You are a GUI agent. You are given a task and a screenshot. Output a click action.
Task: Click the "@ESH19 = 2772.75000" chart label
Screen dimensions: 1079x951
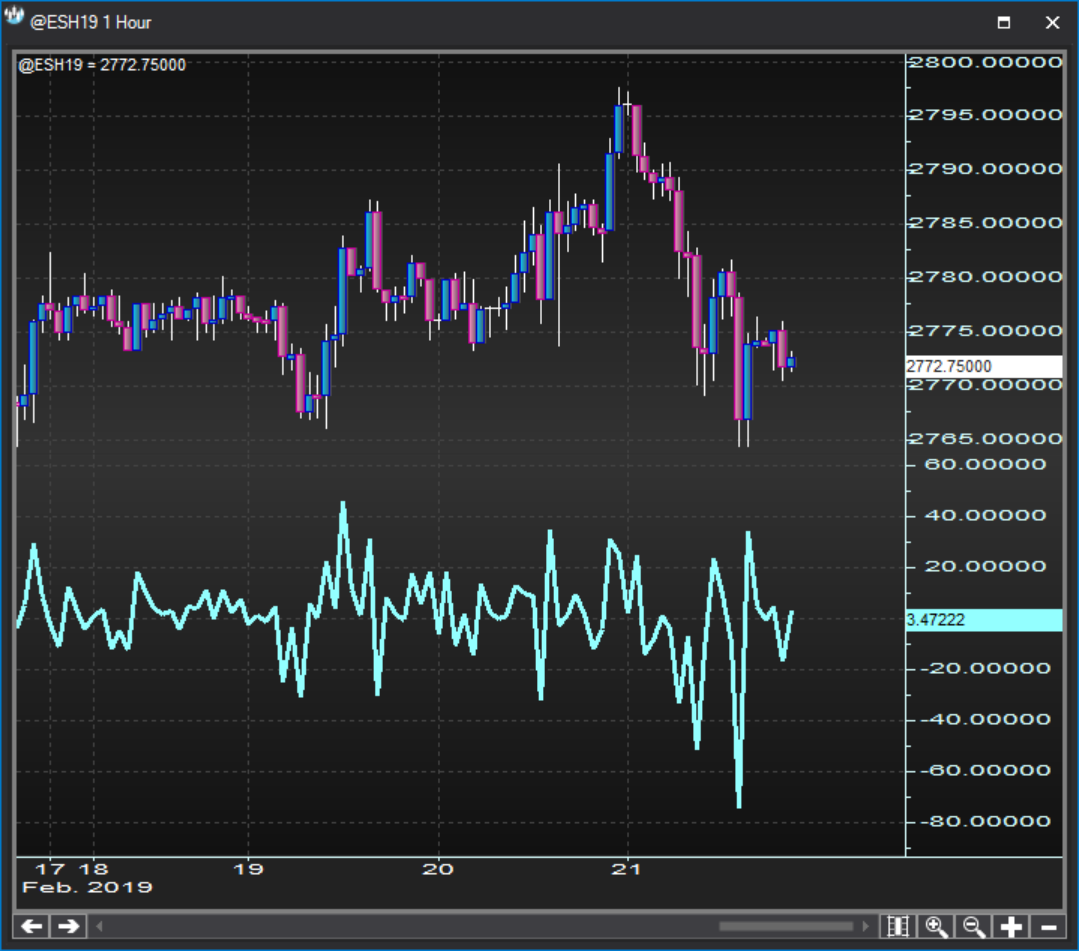[102, 65]
